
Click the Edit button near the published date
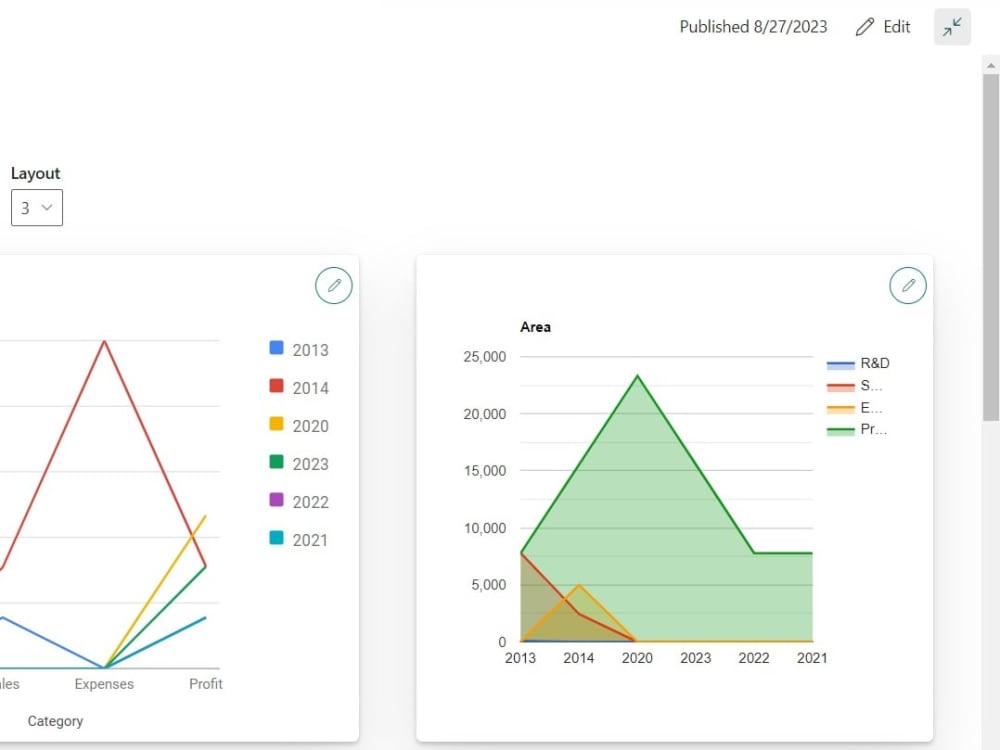tap(884, 27)
